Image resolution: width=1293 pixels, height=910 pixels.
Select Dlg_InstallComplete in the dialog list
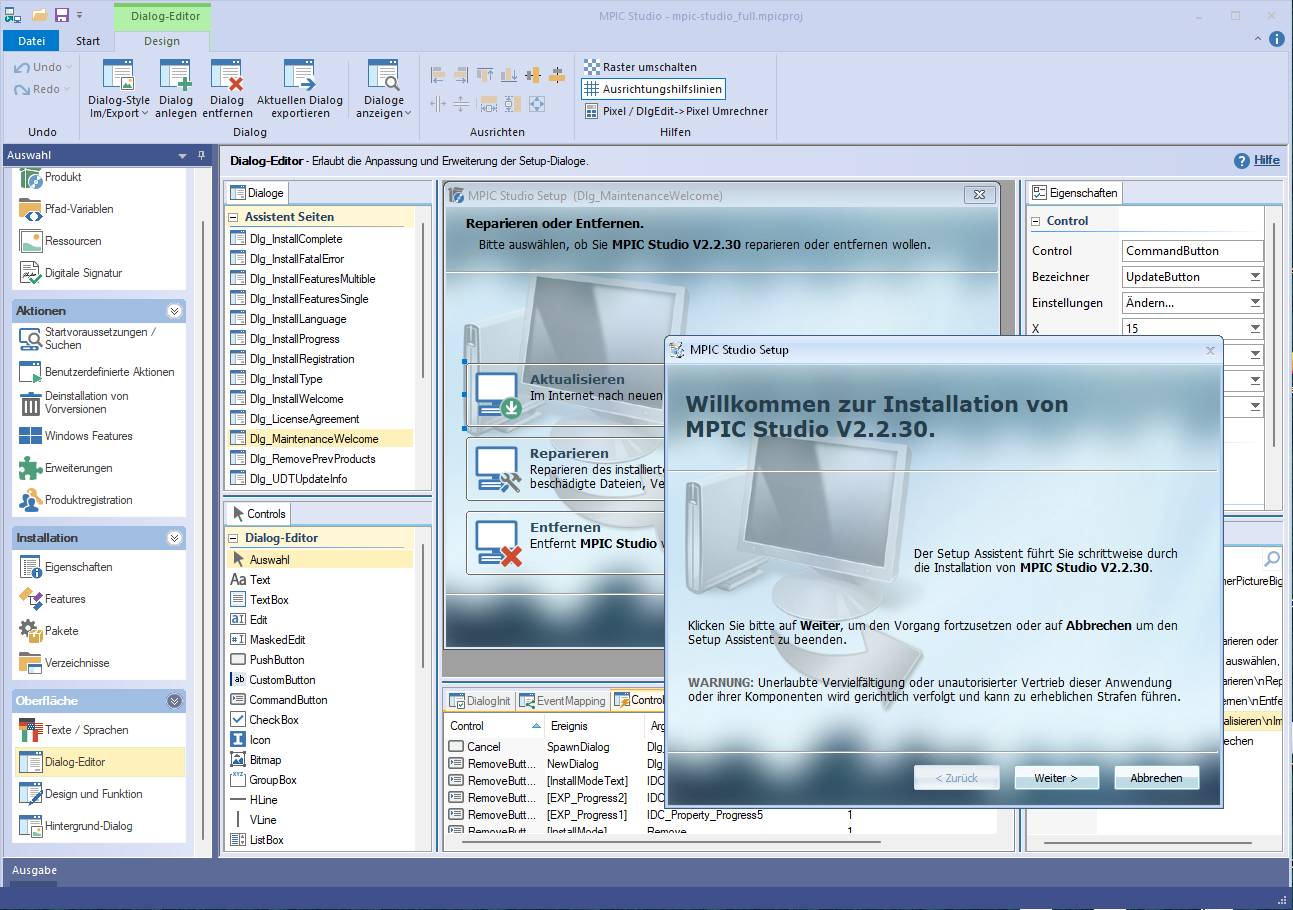296,239
